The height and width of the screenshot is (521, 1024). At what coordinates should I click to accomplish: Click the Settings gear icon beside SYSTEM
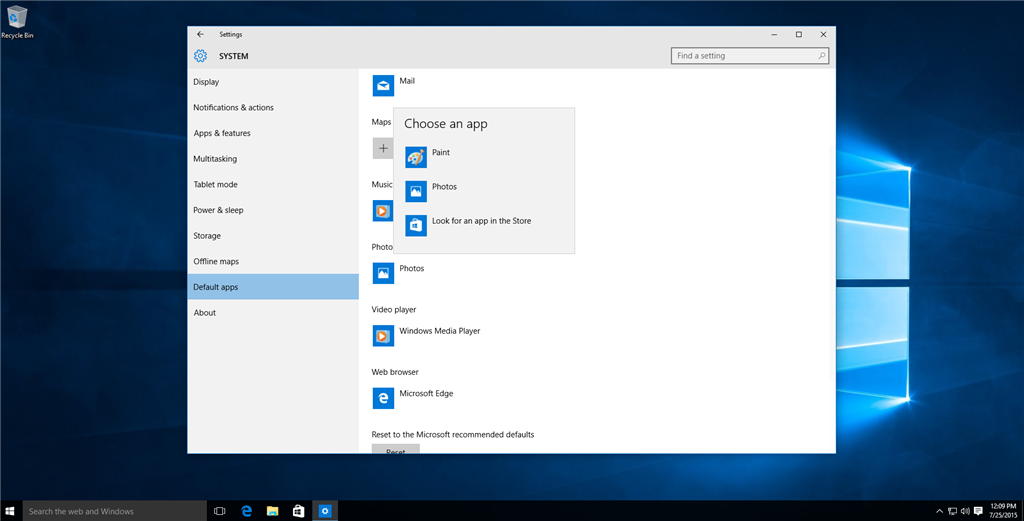click(x=200, y=56)
